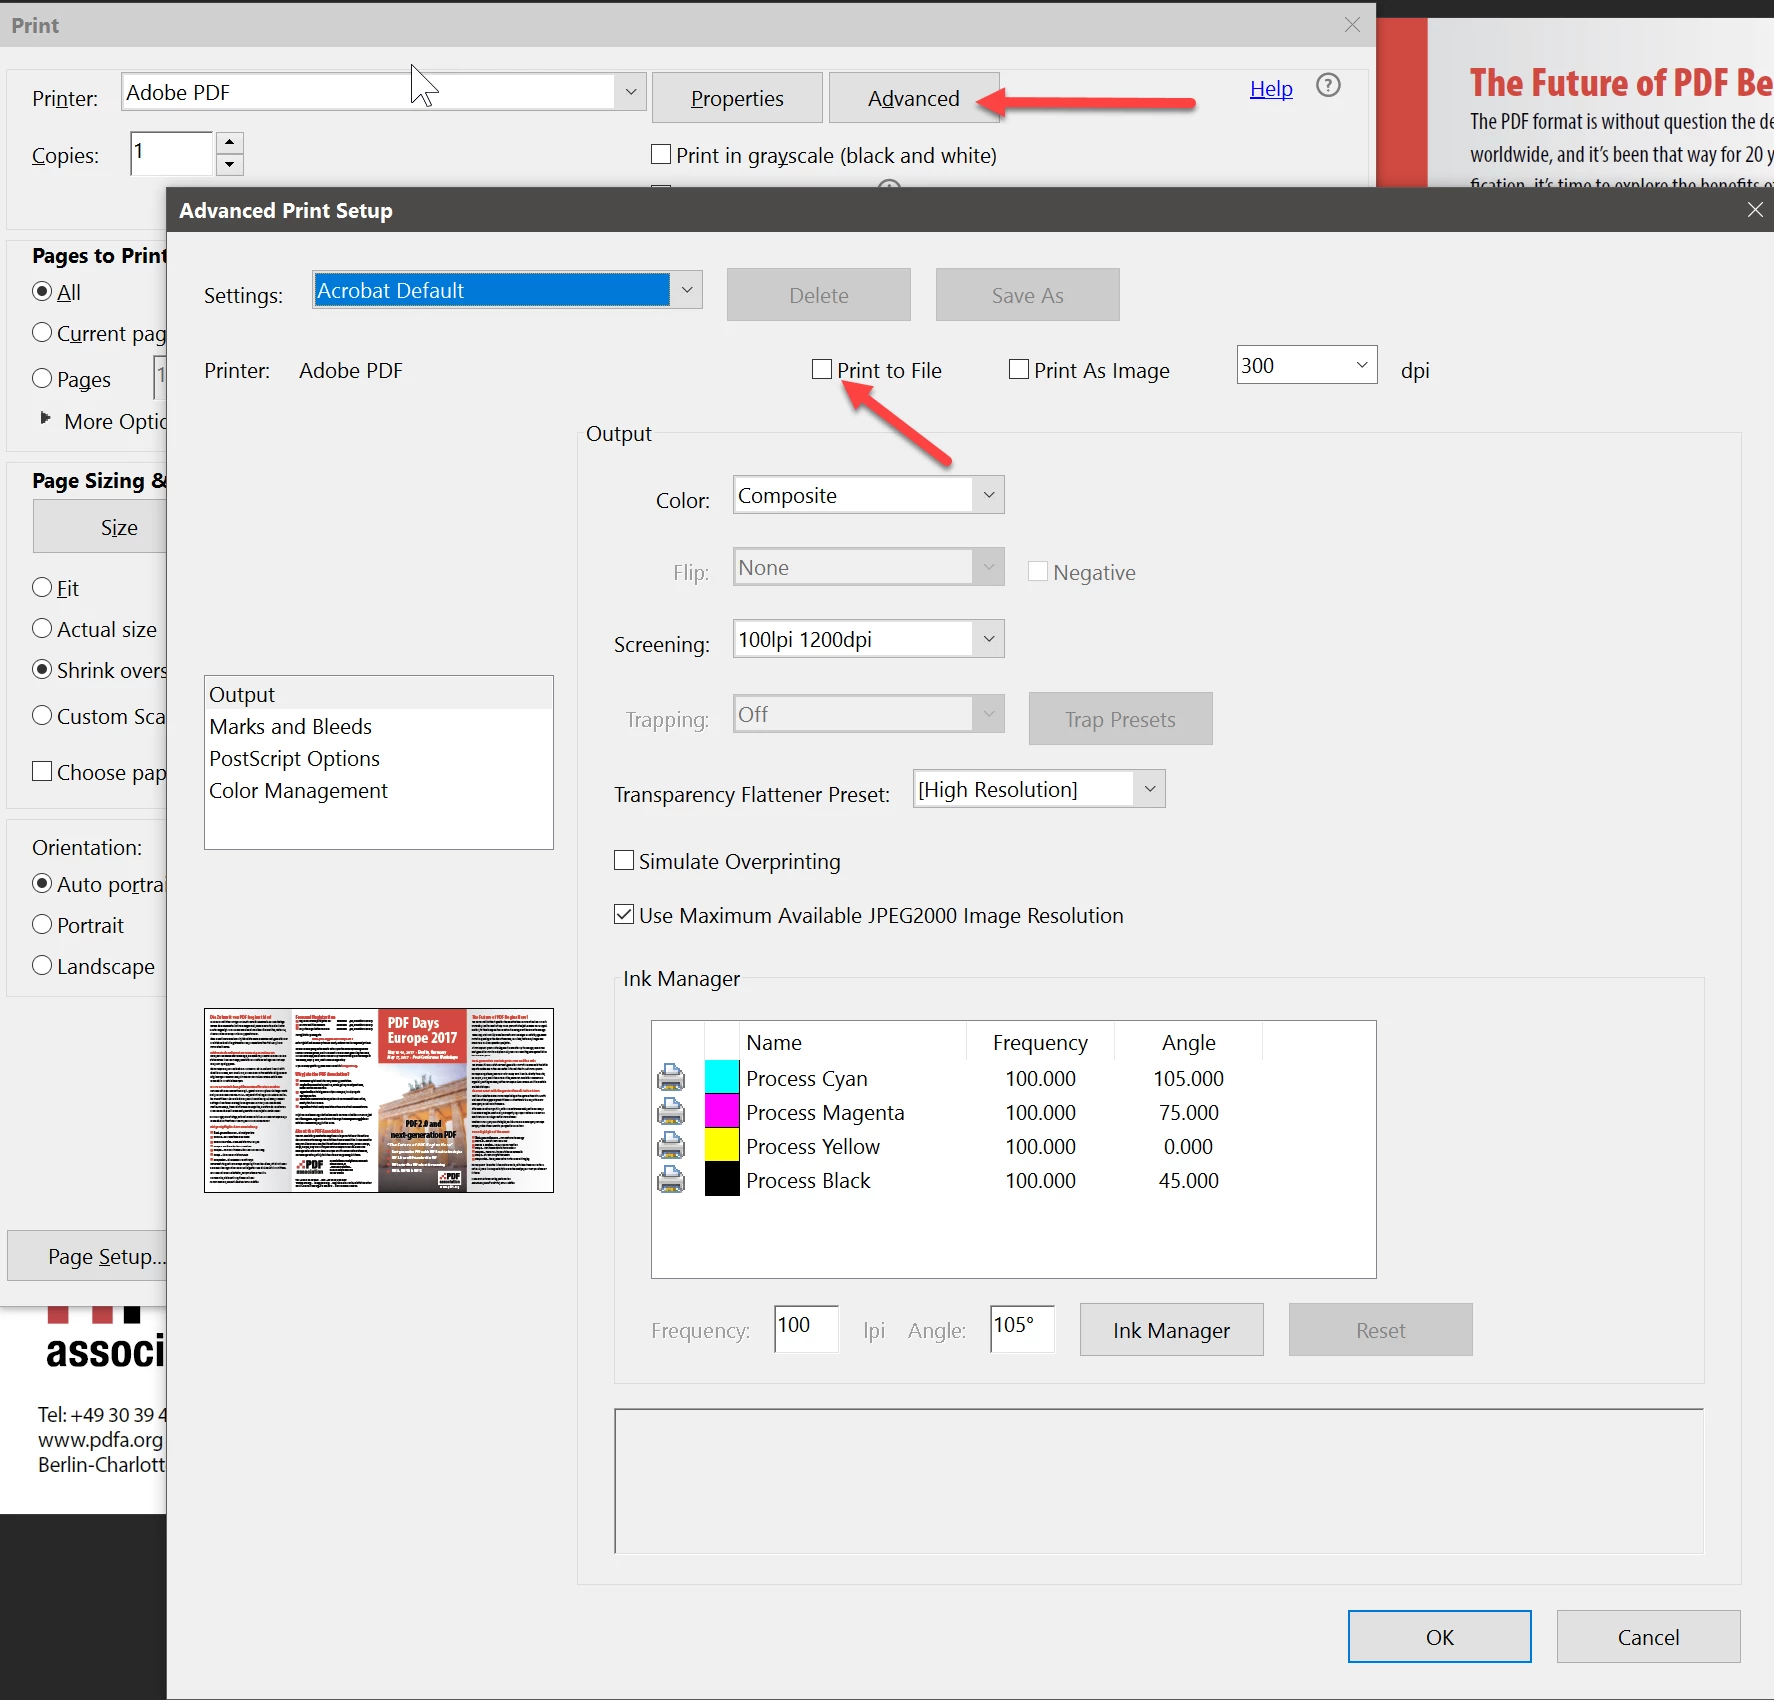
Task: Check the Choose paper source checkbox
Action: [x=42, y=771]
